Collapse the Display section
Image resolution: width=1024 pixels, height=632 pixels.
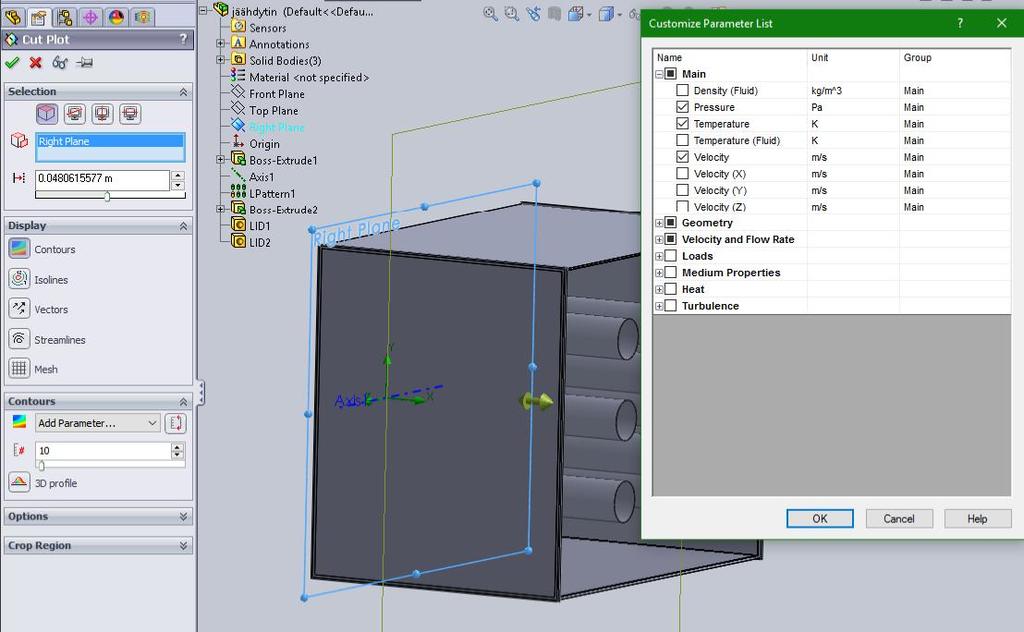pyautogui.click(x=184, y=226)
